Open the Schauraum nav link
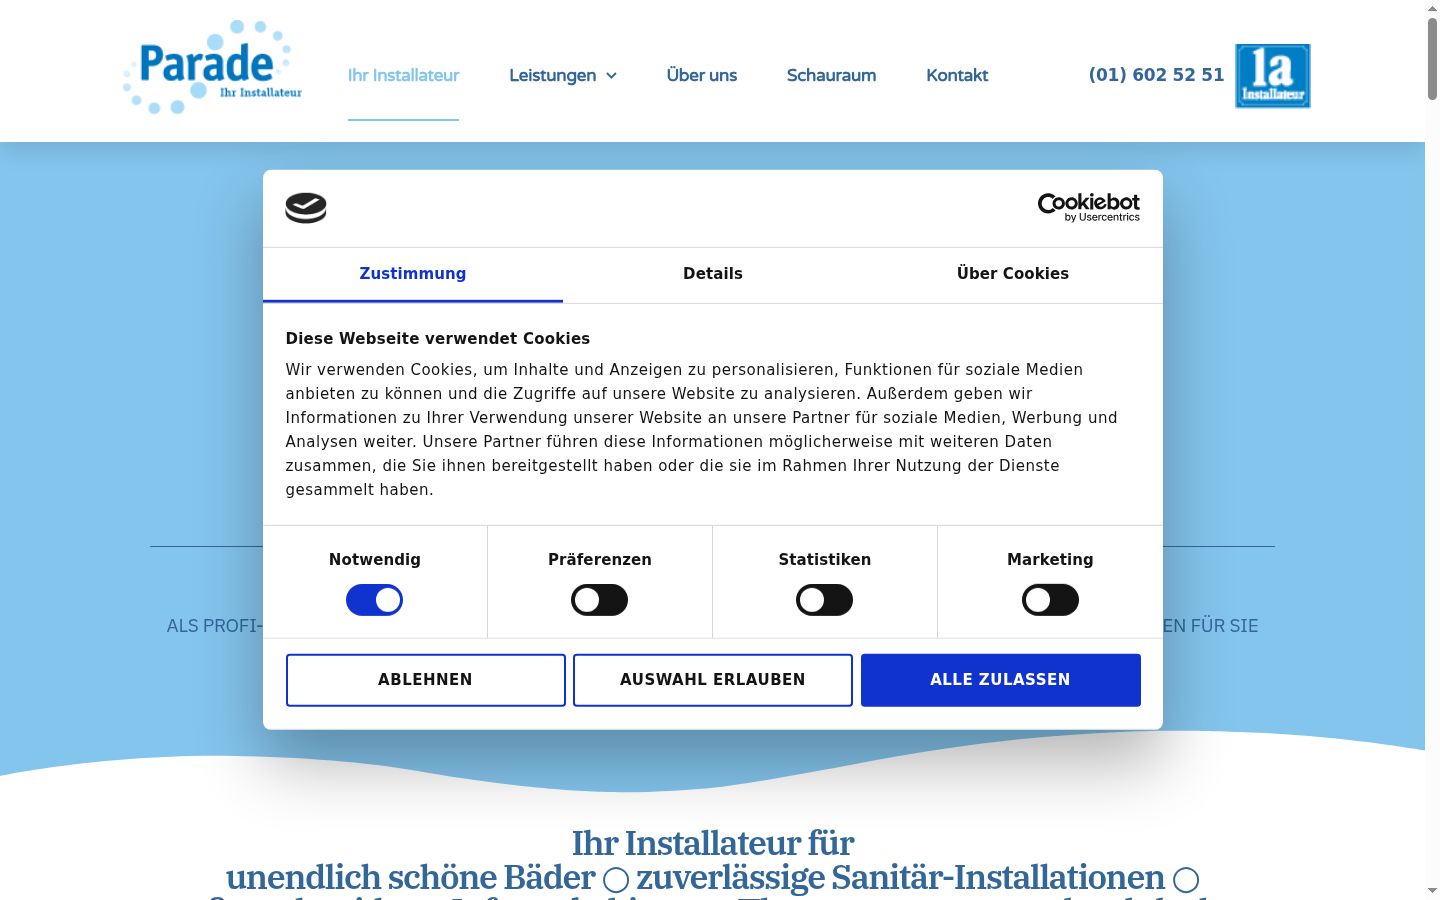This screenshot has height=900, width=1440. [831, 75]
